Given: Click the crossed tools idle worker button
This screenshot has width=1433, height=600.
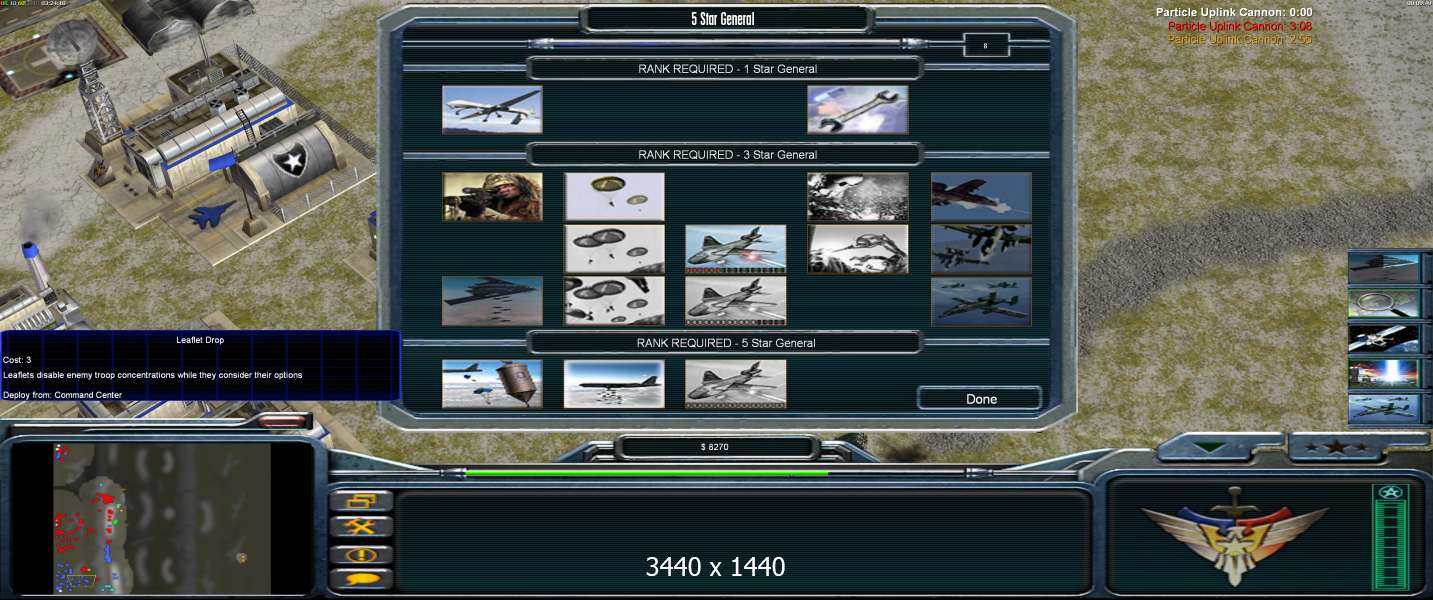Looking at the screenshot, I should 360,527.
